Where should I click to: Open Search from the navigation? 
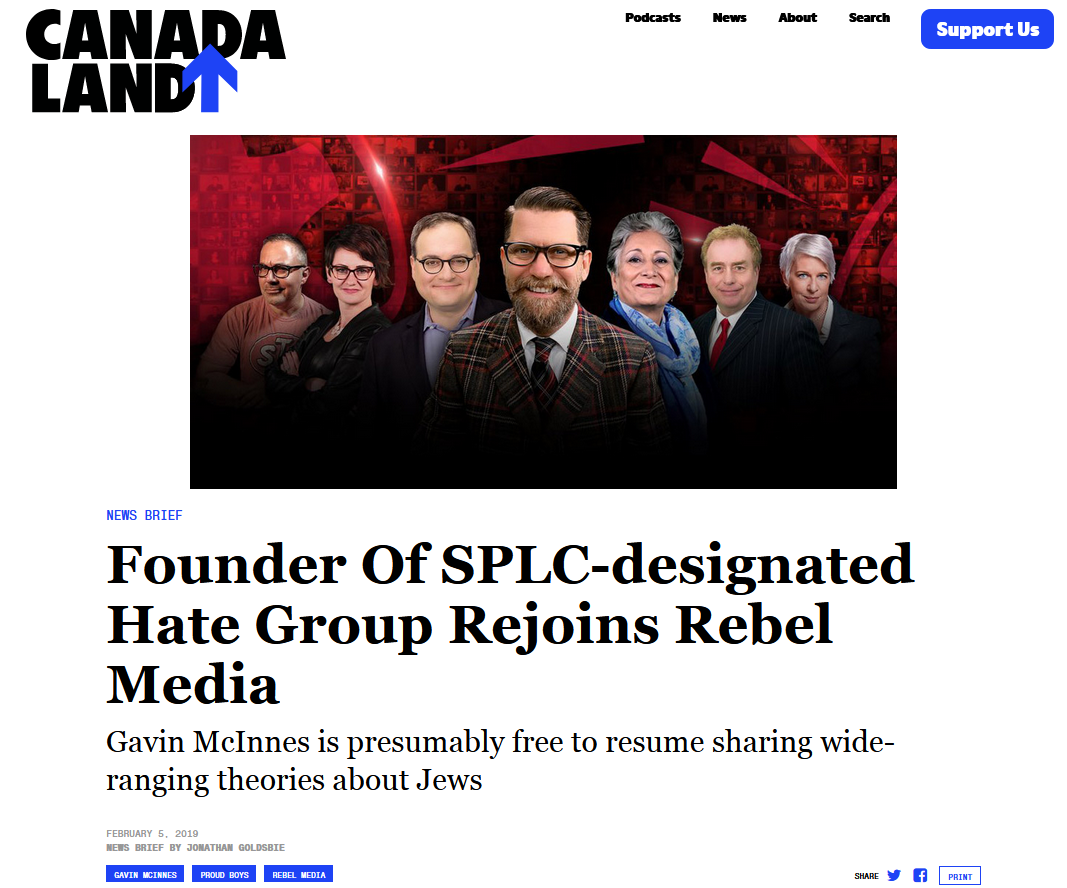pos(869,18)
